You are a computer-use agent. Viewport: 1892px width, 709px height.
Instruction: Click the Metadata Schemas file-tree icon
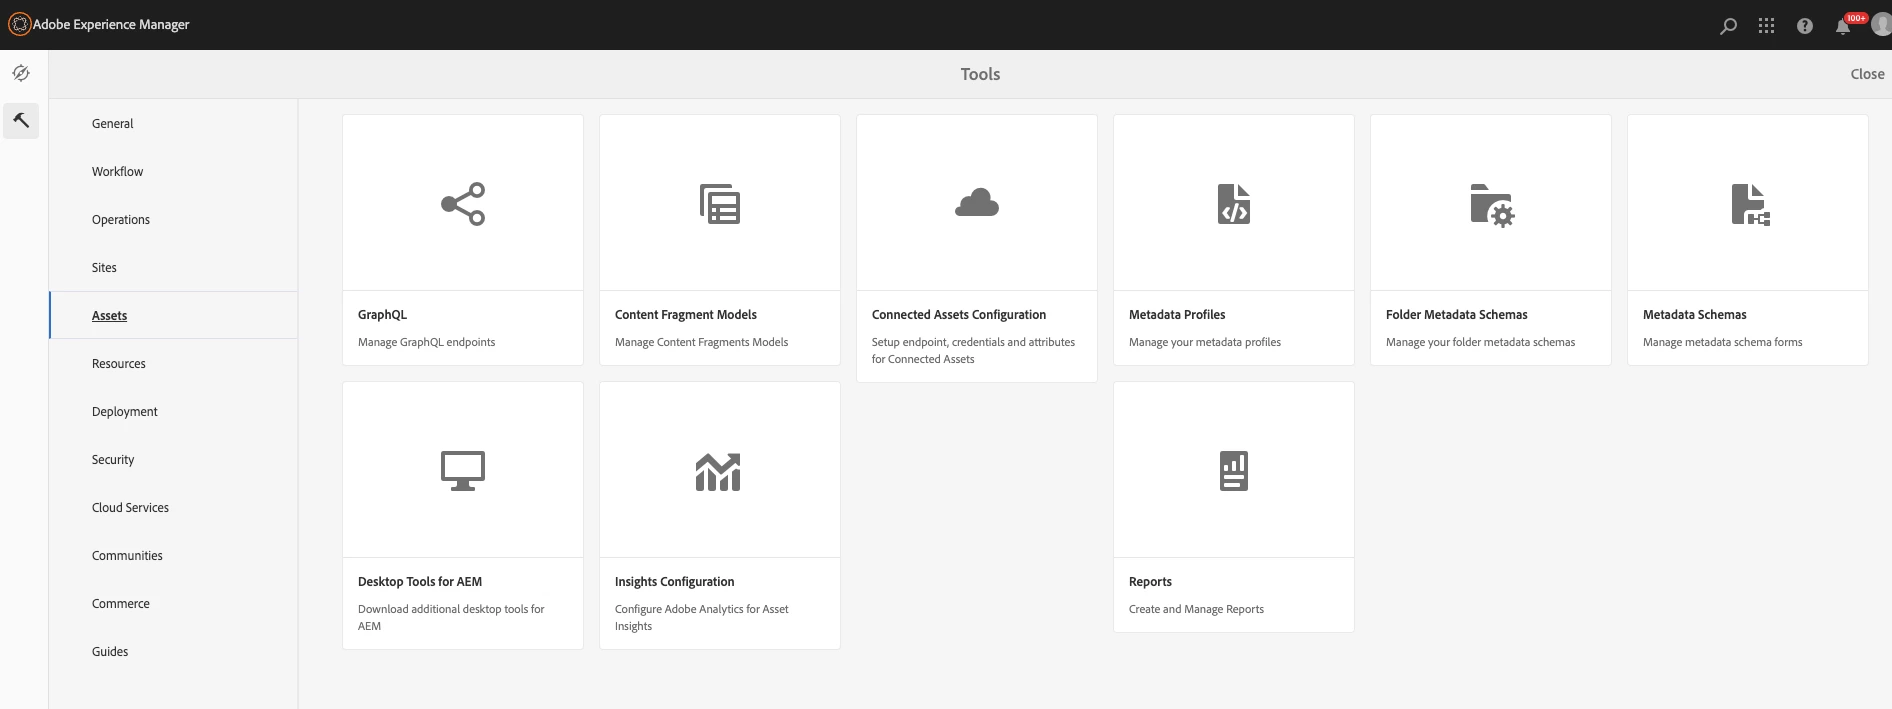(x=1750, y=204)
